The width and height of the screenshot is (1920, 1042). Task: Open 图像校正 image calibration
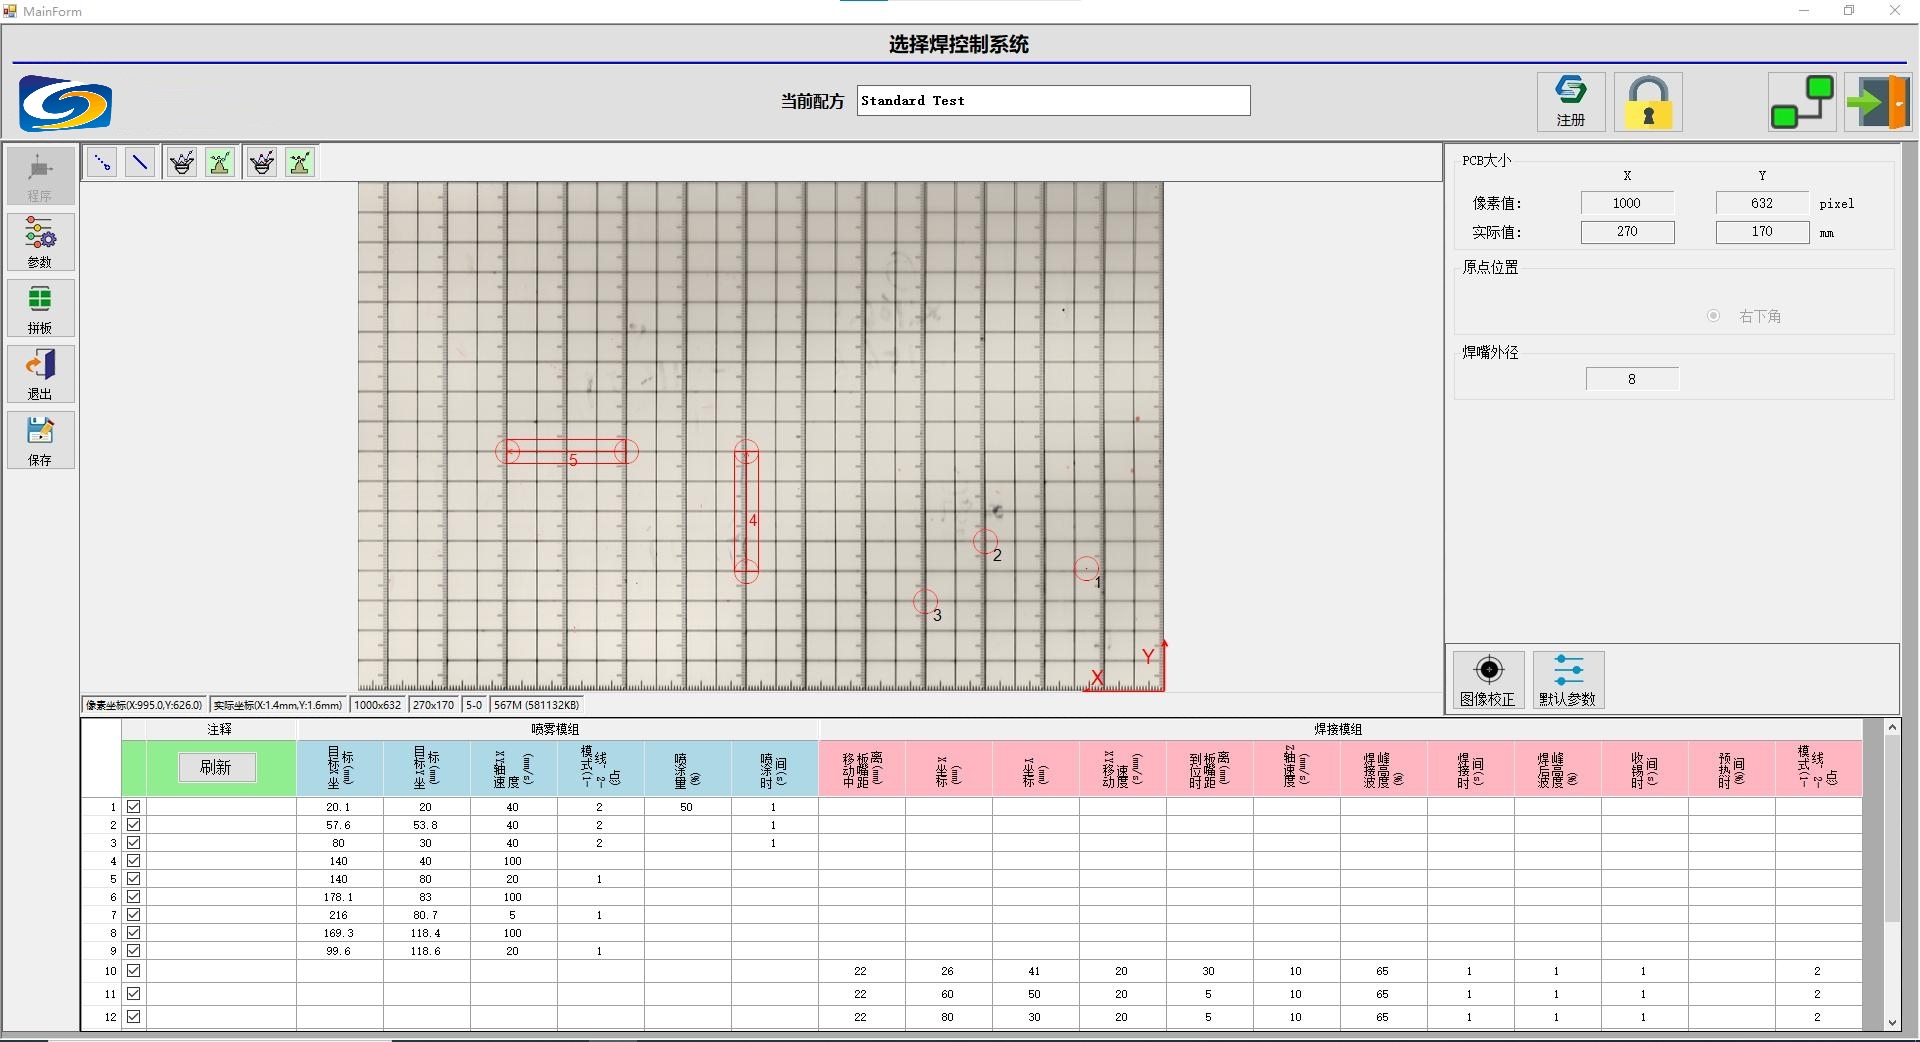1488,680
